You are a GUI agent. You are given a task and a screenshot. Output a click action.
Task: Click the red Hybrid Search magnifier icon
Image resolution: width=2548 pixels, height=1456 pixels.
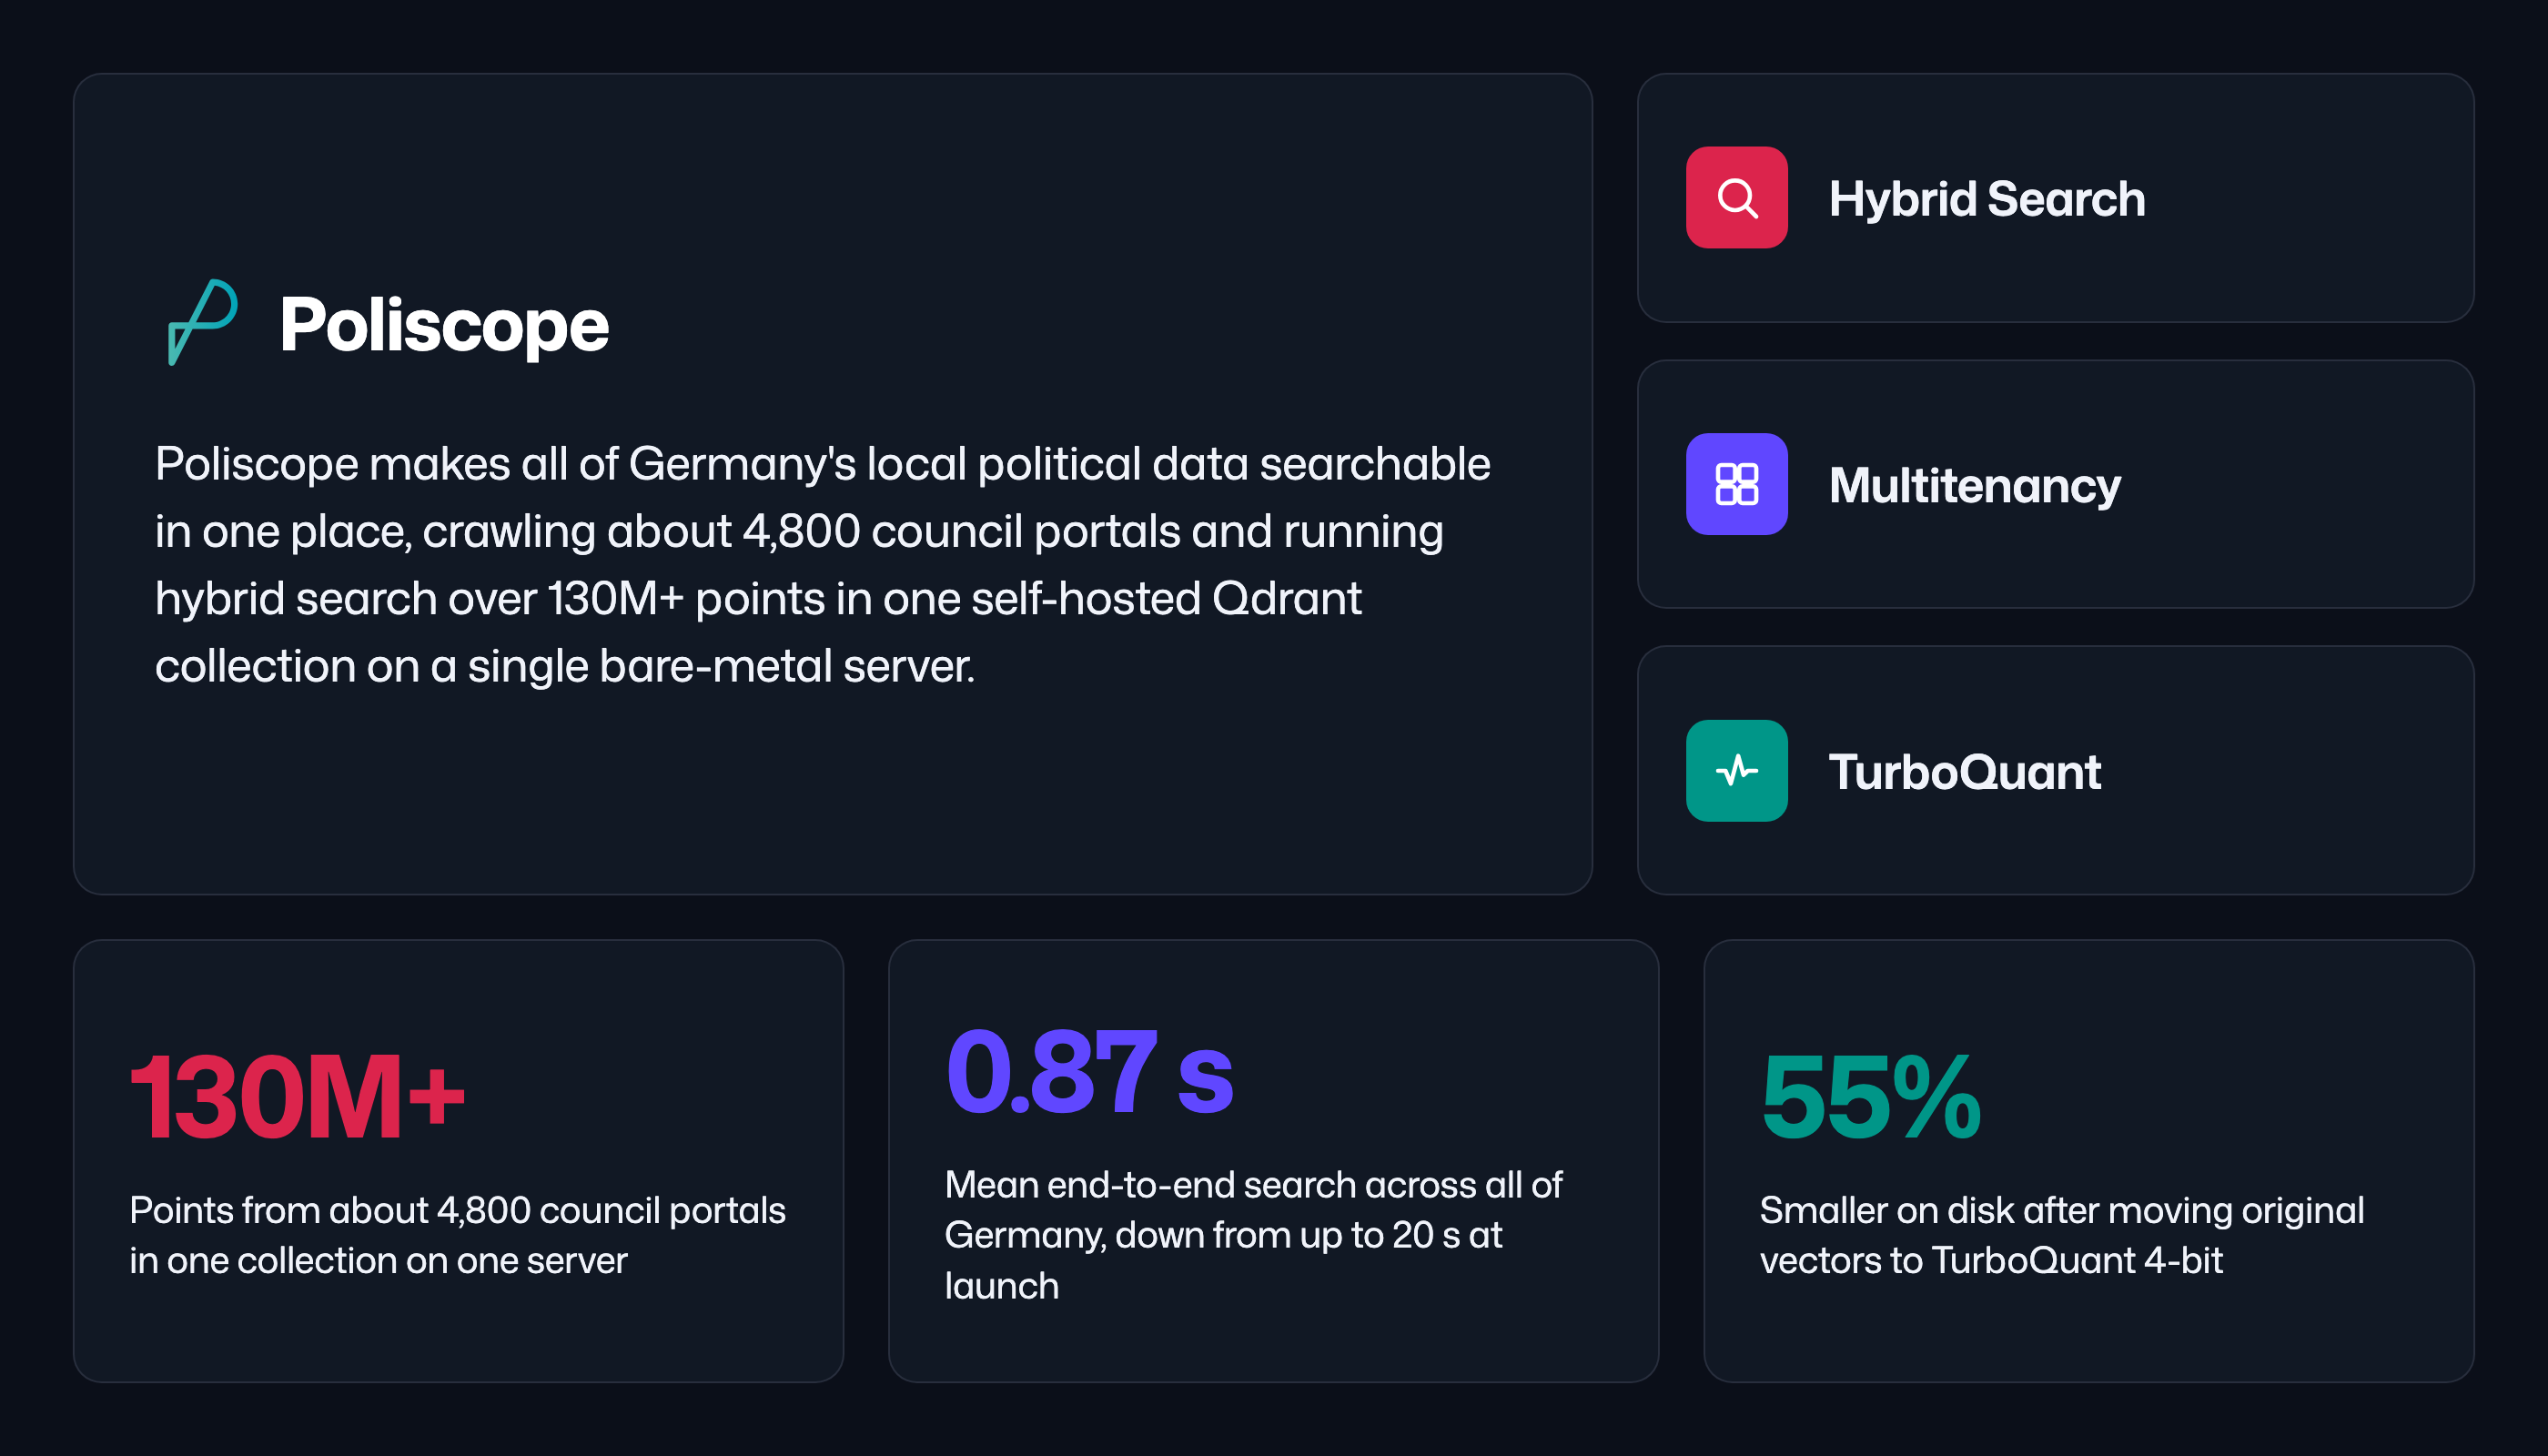[1736, 197]
